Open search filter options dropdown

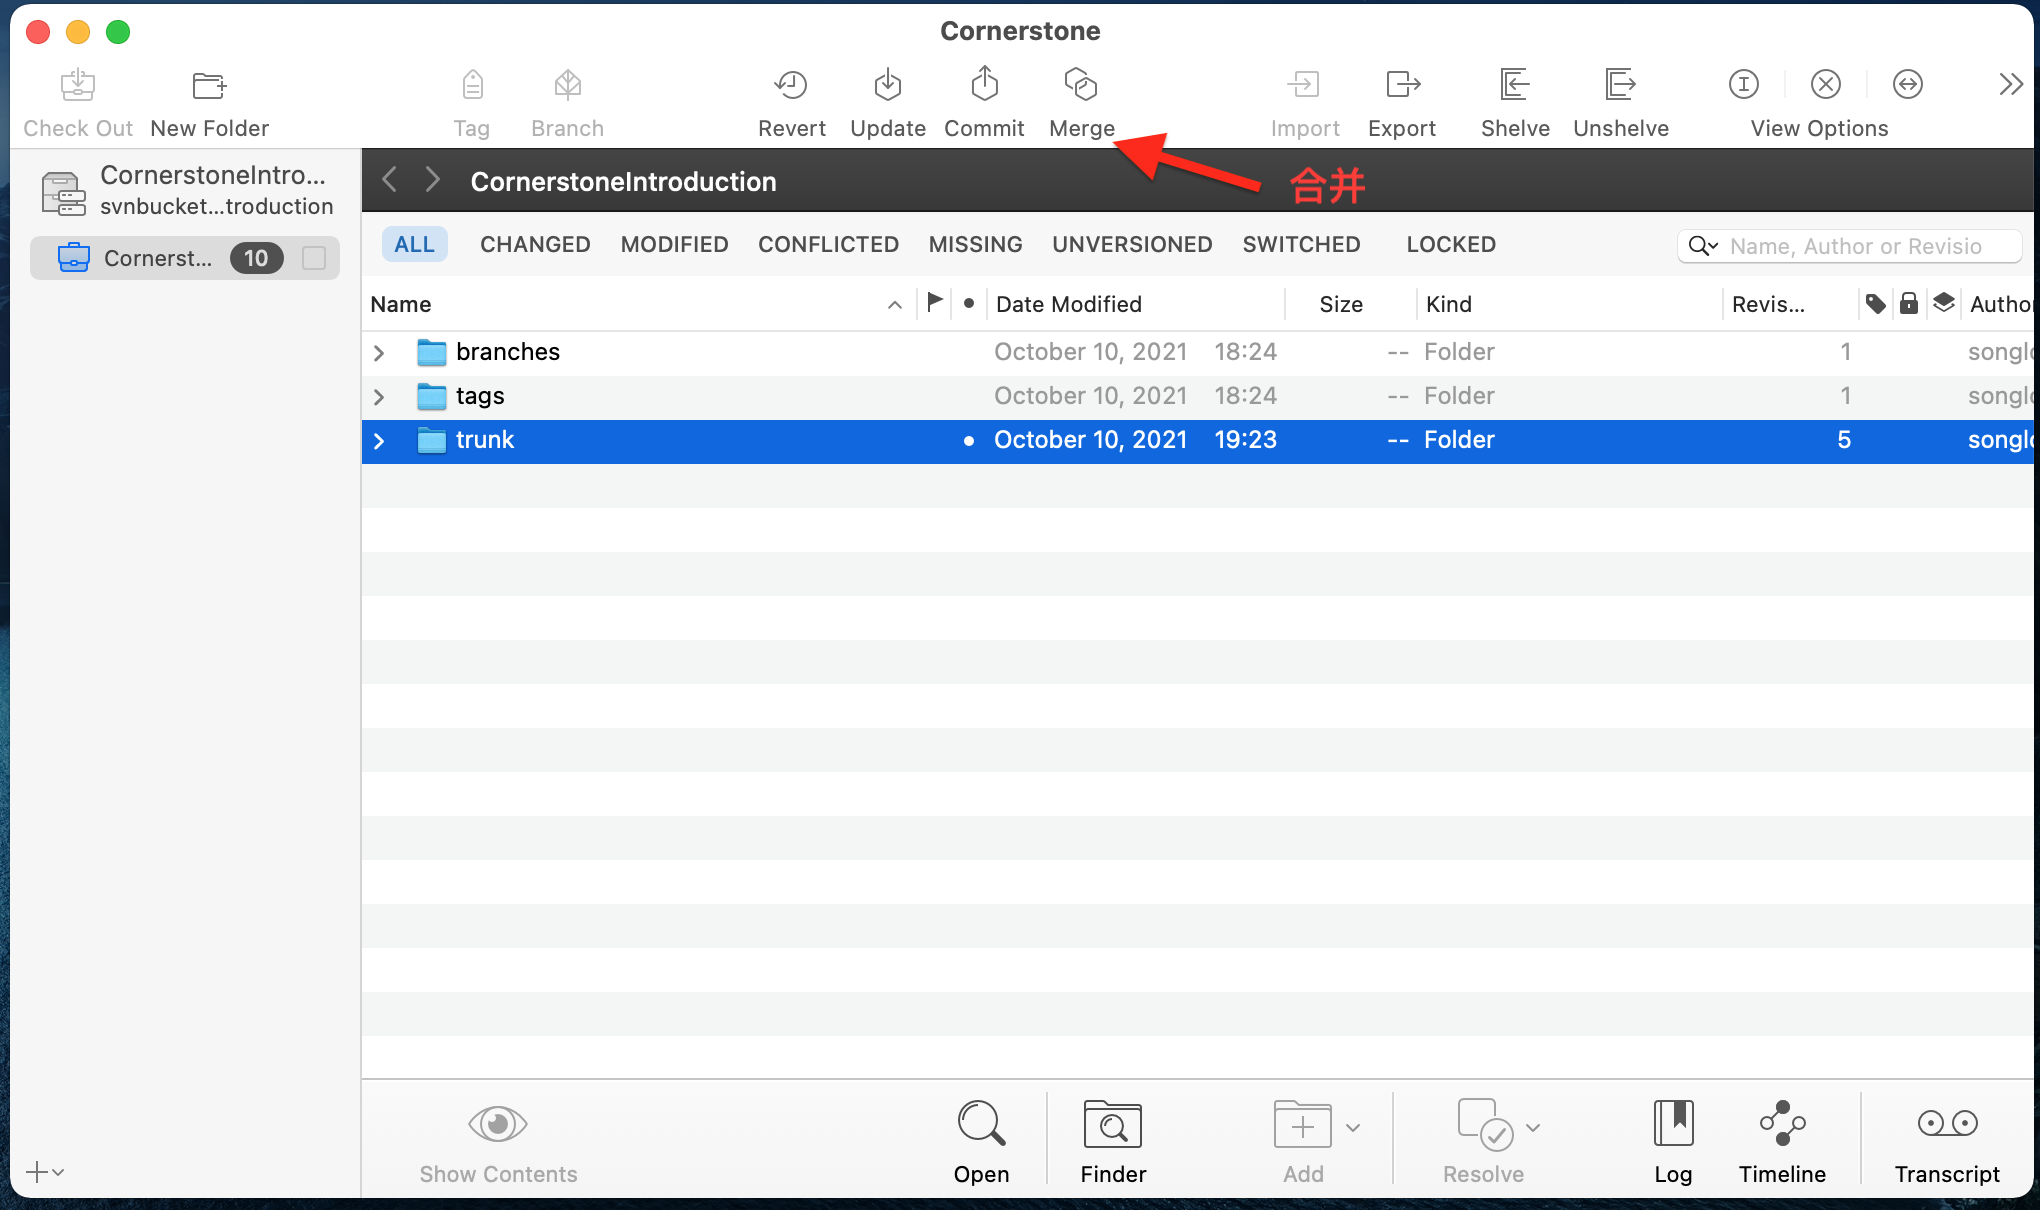click(1703, 246)
